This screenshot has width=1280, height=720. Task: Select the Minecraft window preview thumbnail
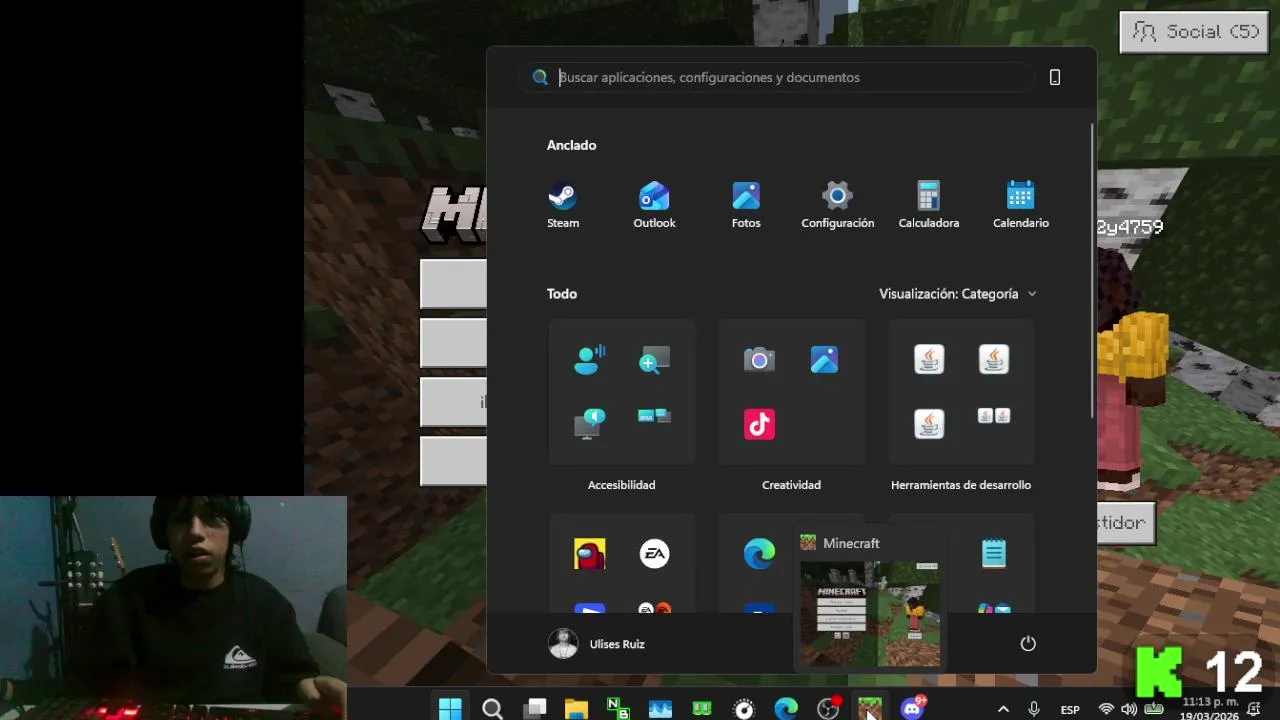click(870, 612)
